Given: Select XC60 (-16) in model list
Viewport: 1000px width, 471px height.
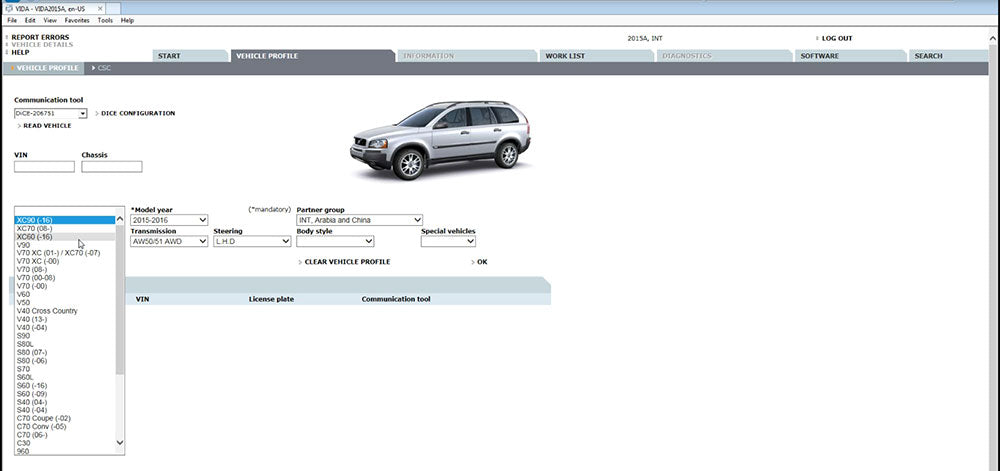Looking at the screenshot, I should [34, 237].
